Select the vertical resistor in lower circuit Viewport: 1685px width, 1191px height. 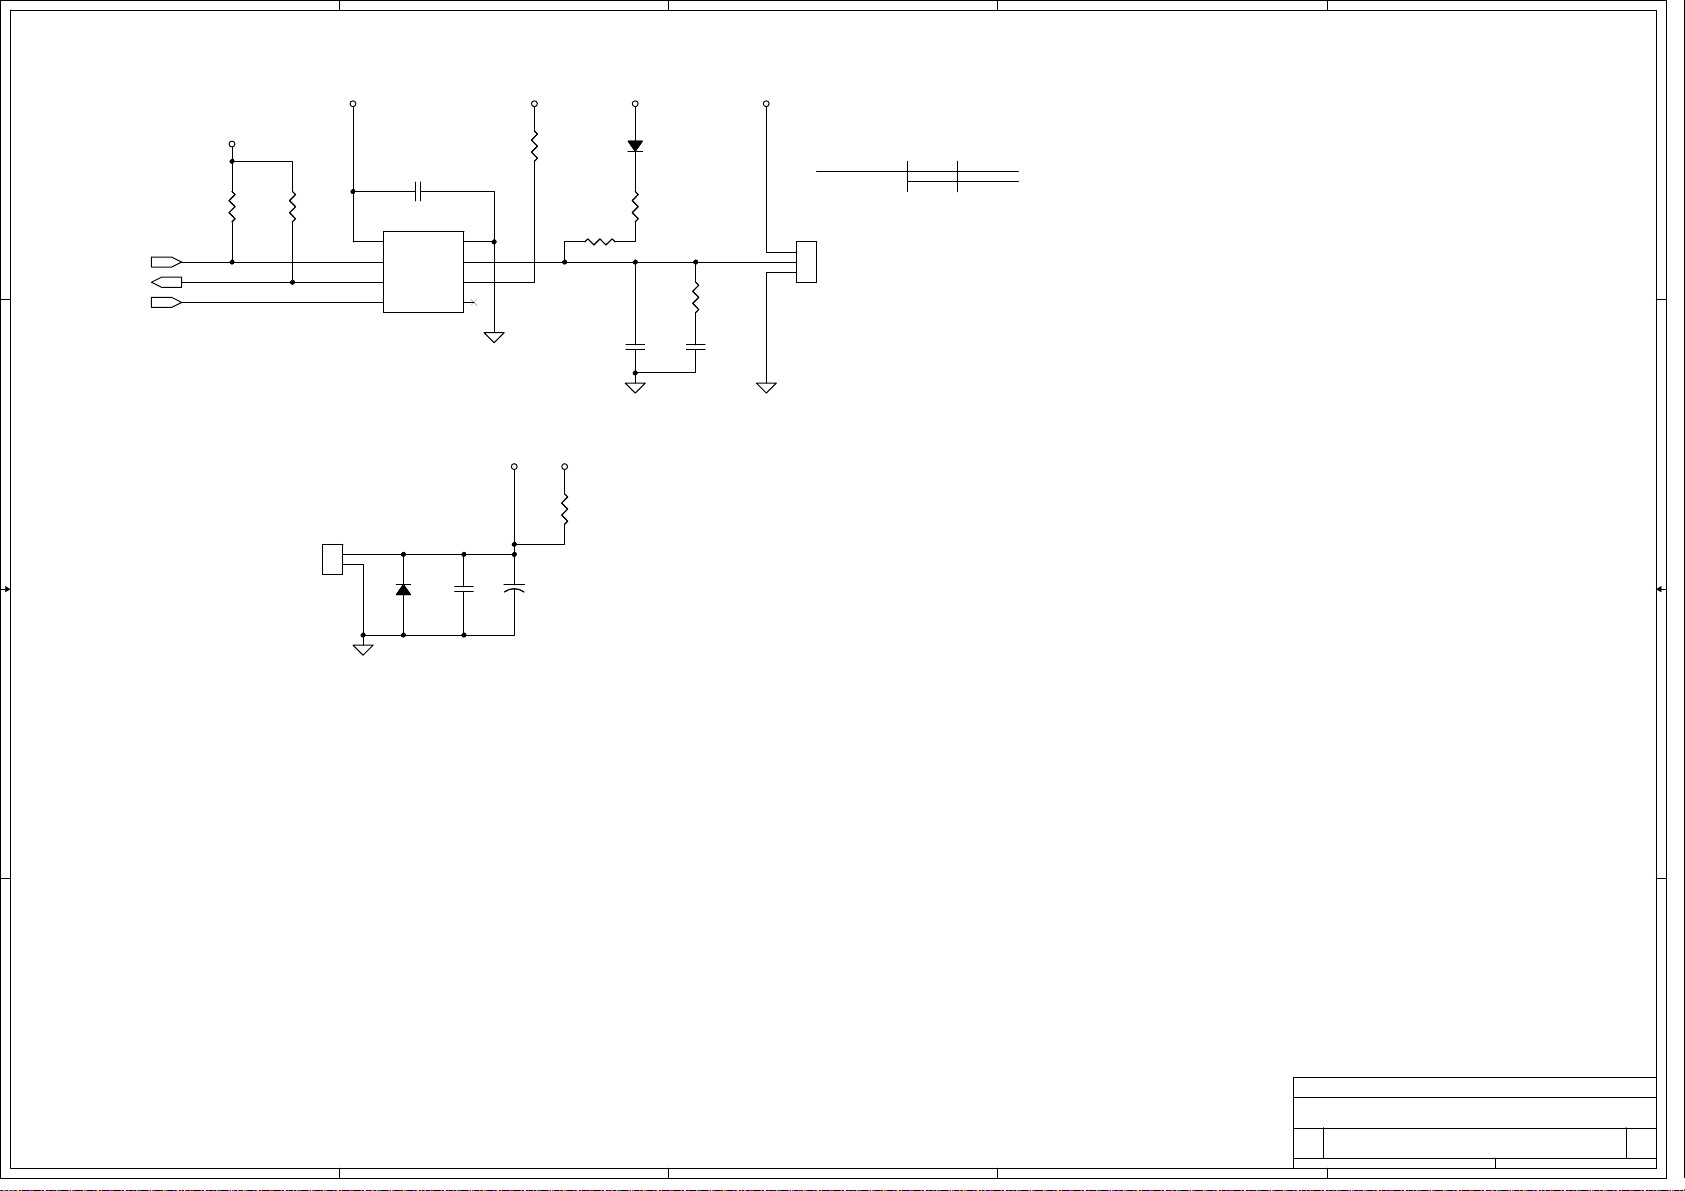[565, 509]
